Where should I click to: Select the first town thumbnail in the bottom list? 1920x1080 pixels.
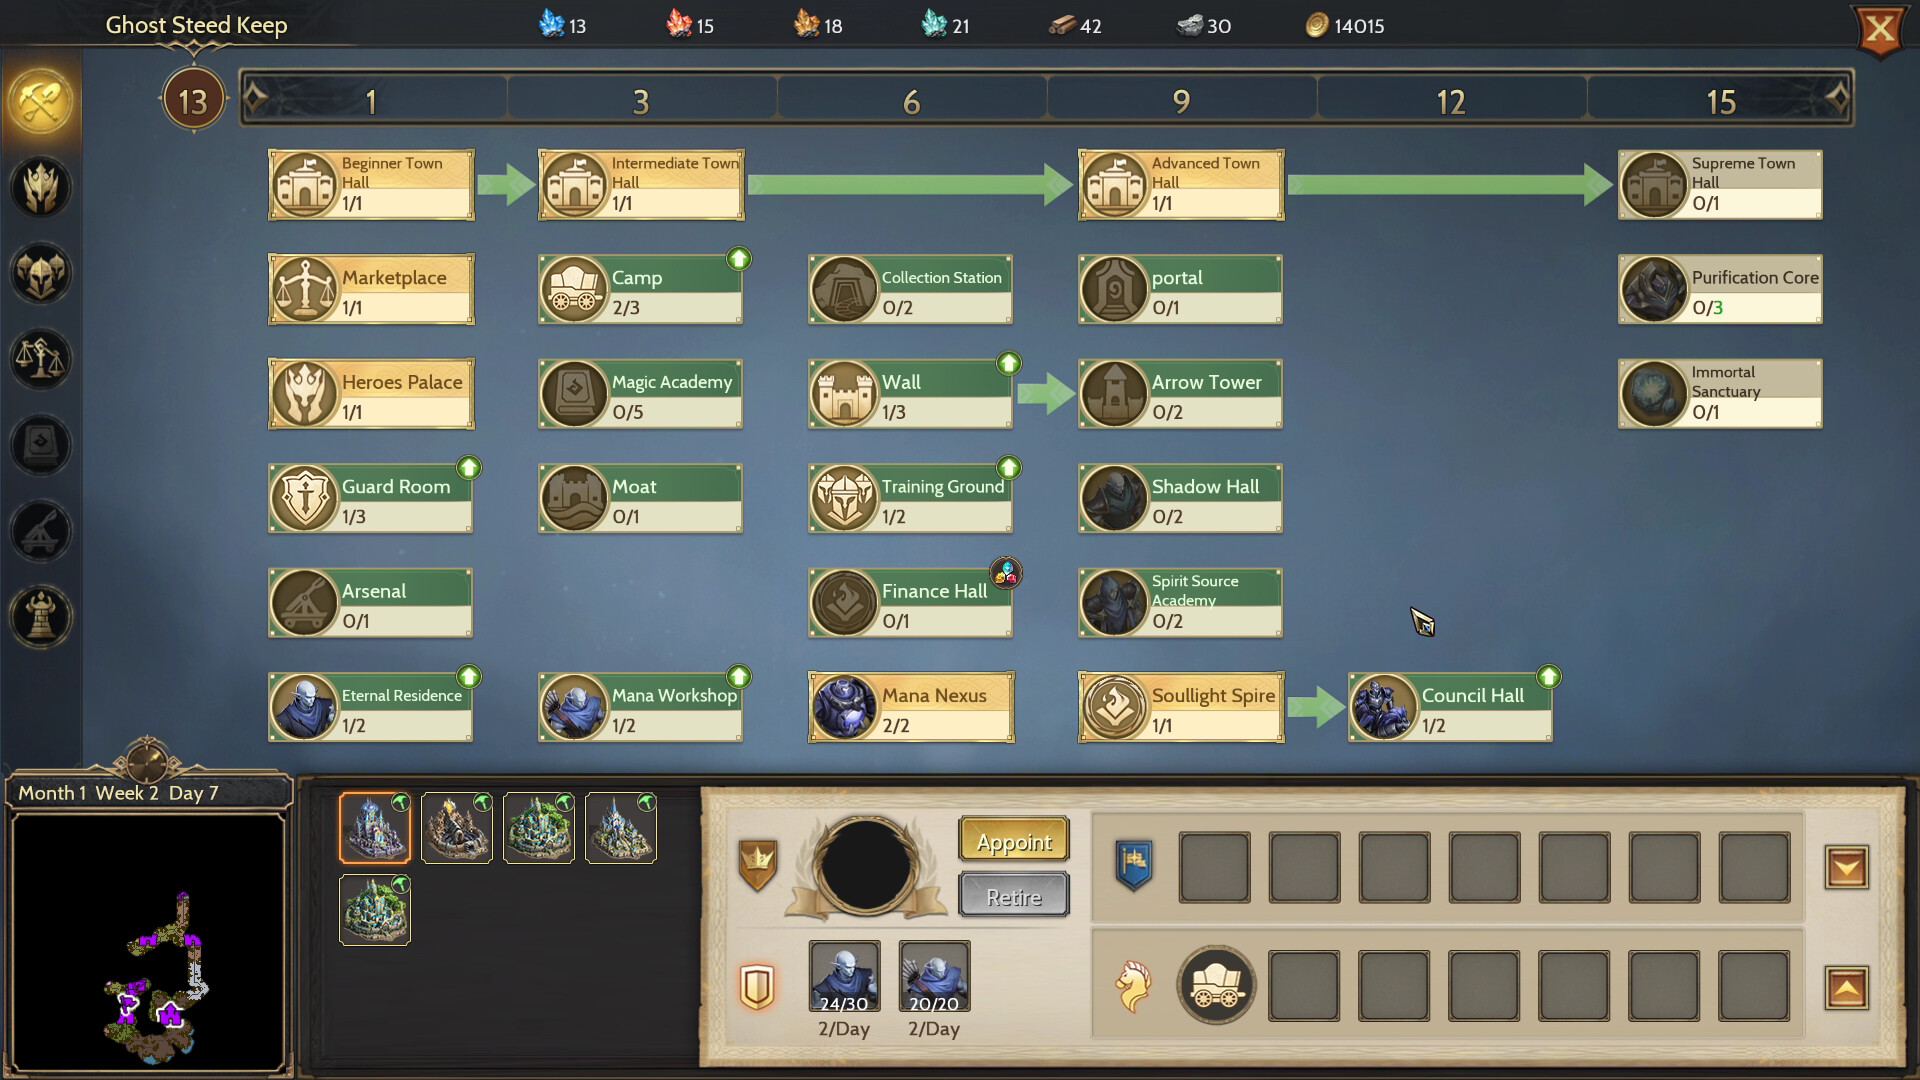(374, 827)
